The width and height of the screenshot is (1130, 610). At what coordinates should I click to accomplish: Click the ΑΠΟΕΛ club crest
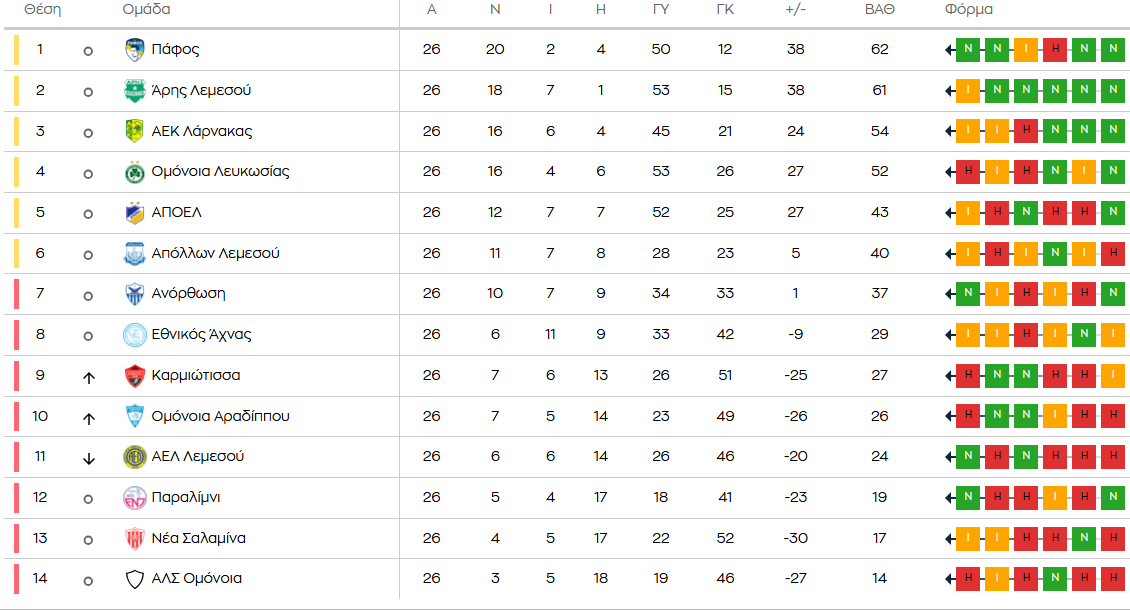pos(134,213)
